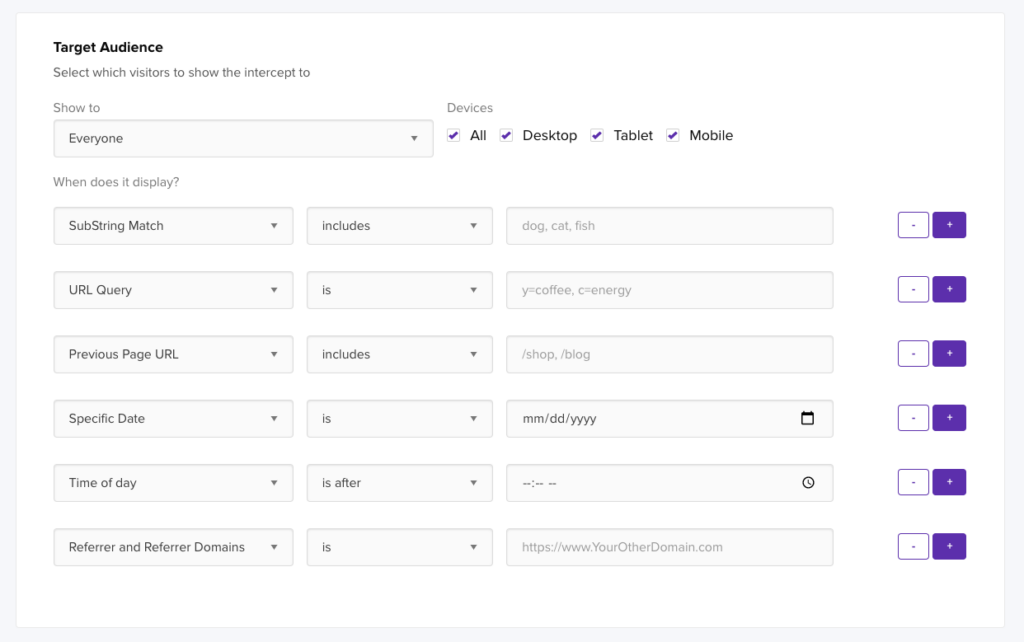Toggle the Tablet device checkbox
This screenshot has height=642, width=1024.
coord(597,136)
